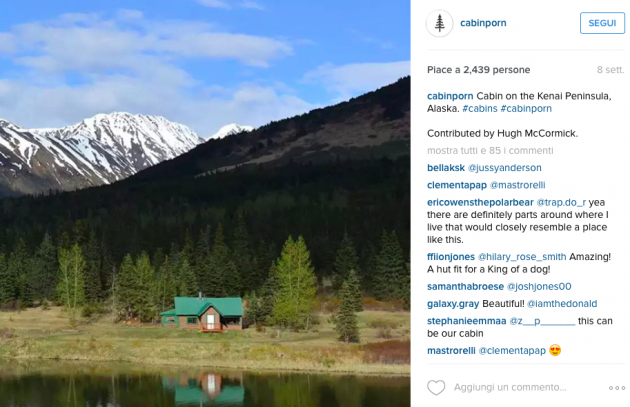Image resolution: width=630 pixels, height=407 pixels.
Task: Click the cabin photo with the green roof
Action: pyautogui.click(x=205, y=203)
